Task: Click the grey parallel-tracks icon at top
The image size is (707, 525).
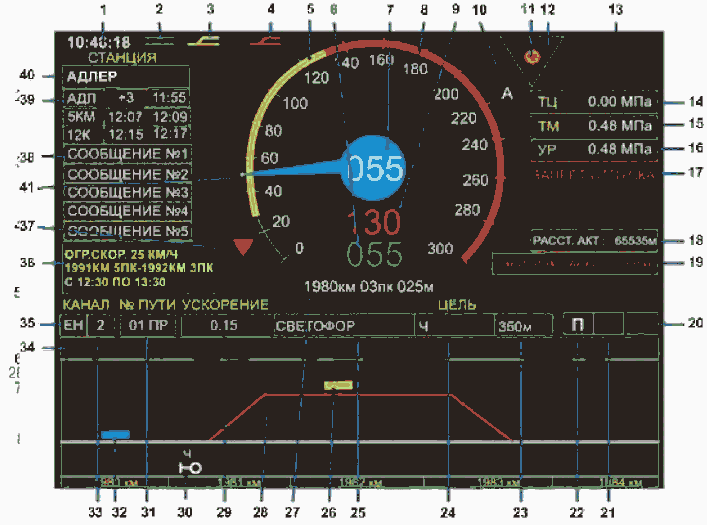Action: (160, 41)
